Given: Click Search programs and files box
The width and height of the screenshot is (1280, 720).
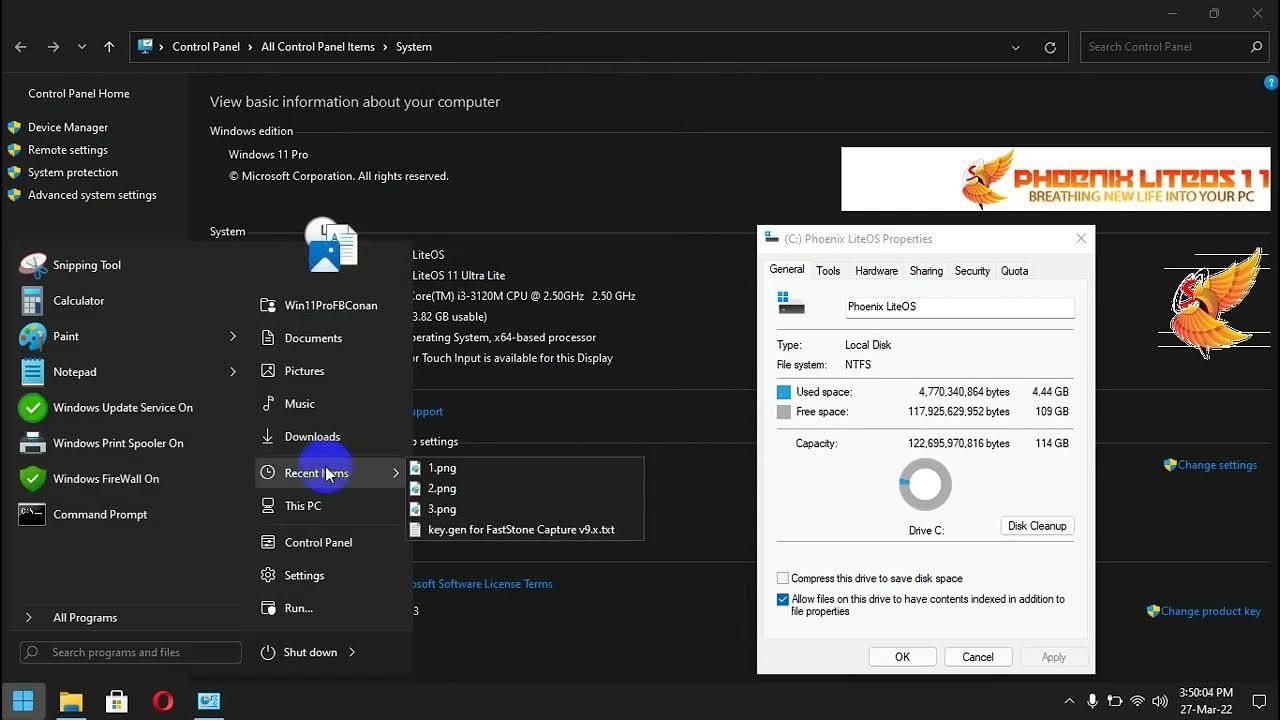Looking at the screenshot, I should point(131,652).
